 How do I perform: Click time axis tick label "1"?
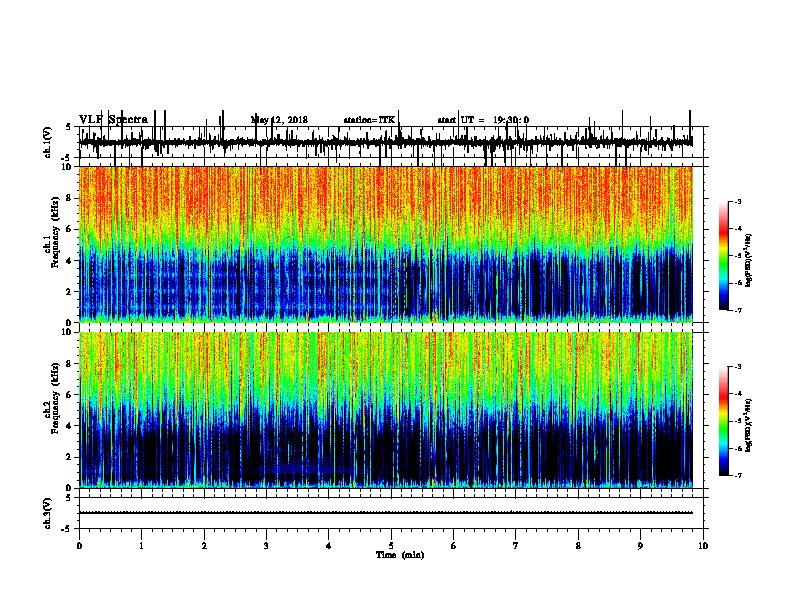(141, 546)
